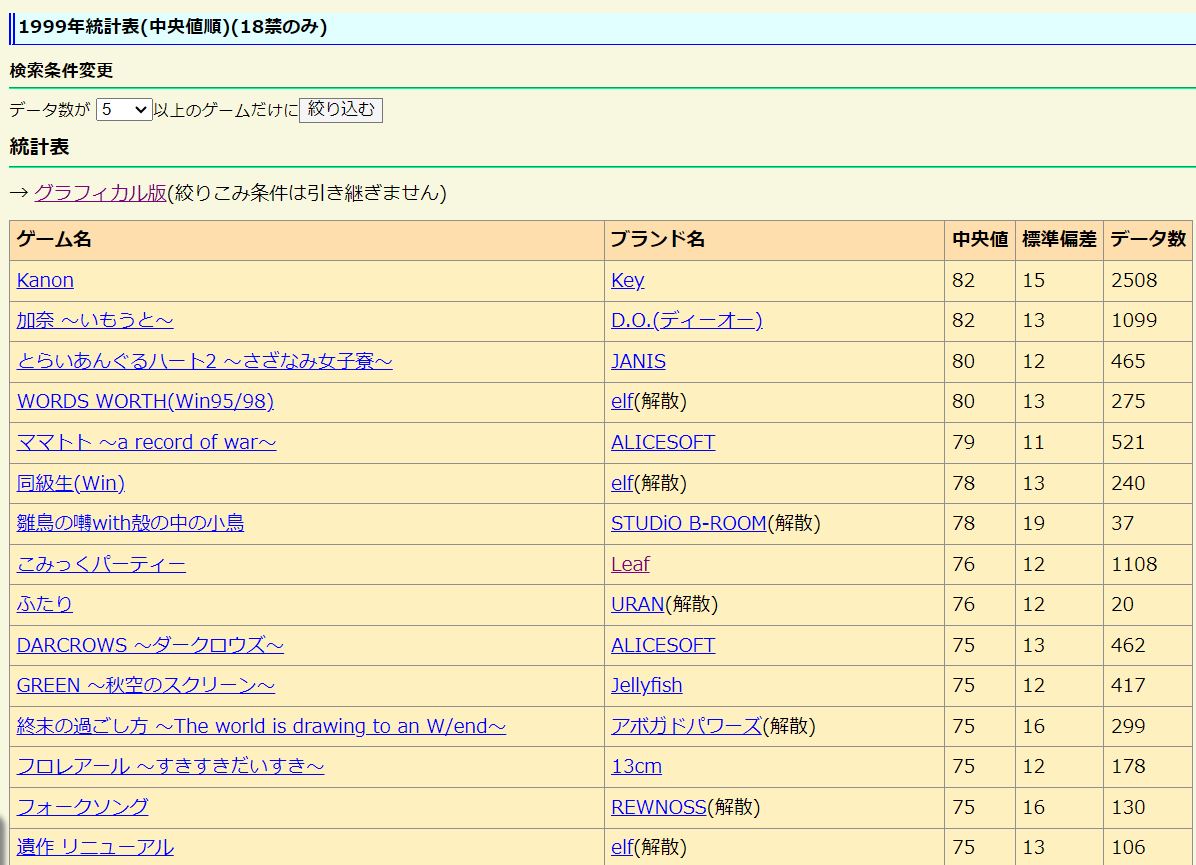Open the Leaf brand link
Viewport: 1196px width, 865px height.
[630, 564]
